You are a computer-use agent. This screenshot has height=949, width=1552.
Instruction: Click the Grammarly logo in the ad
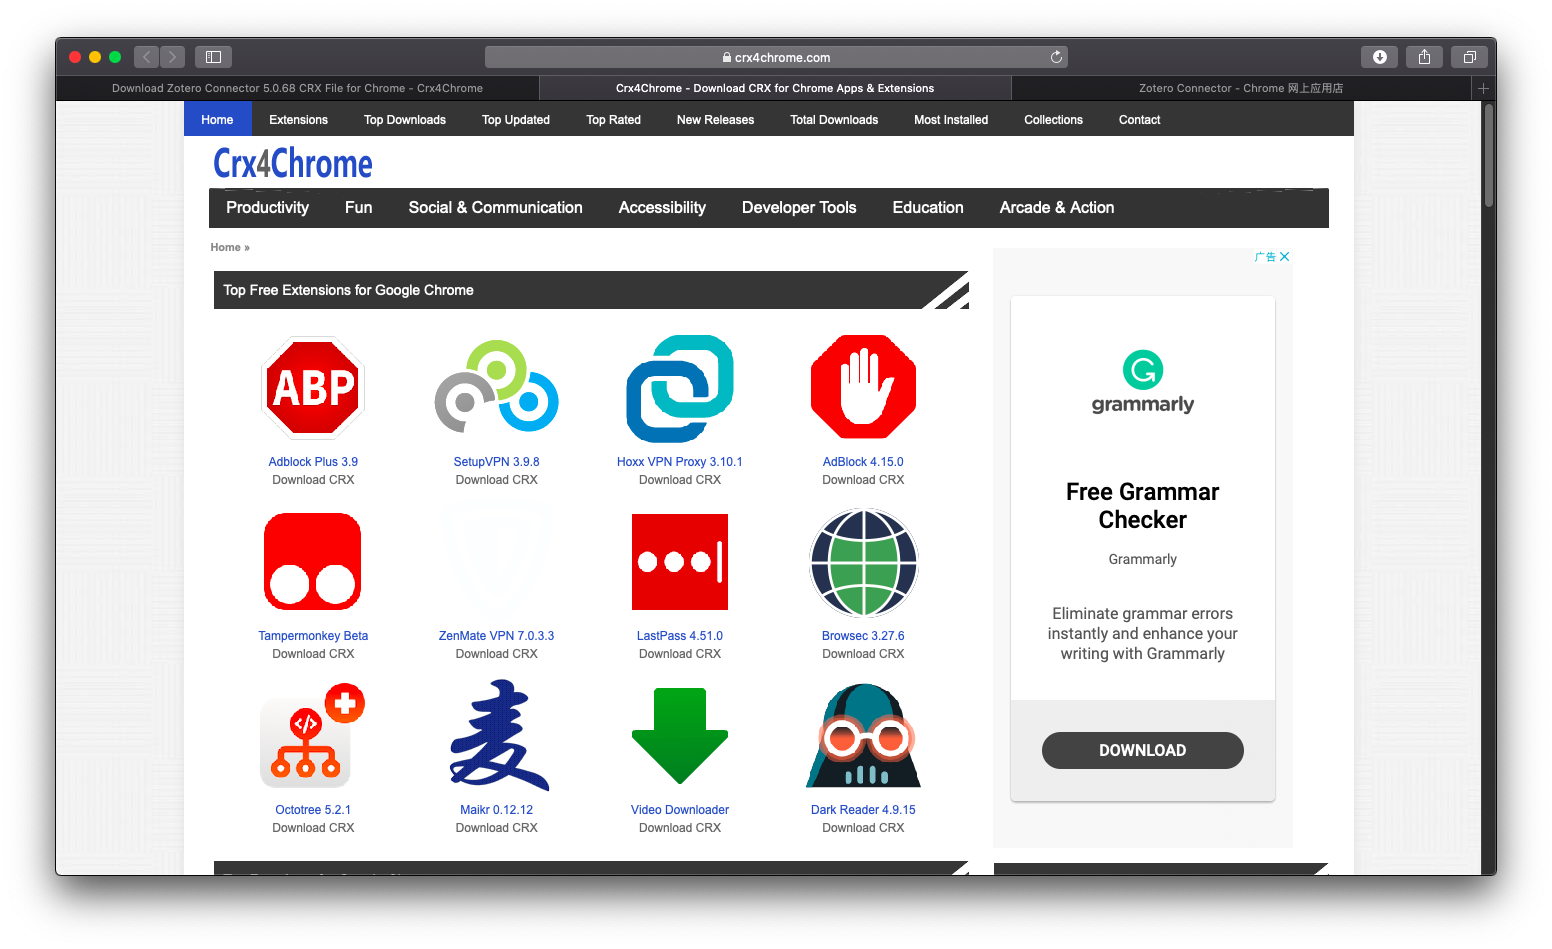(1143, 382)
